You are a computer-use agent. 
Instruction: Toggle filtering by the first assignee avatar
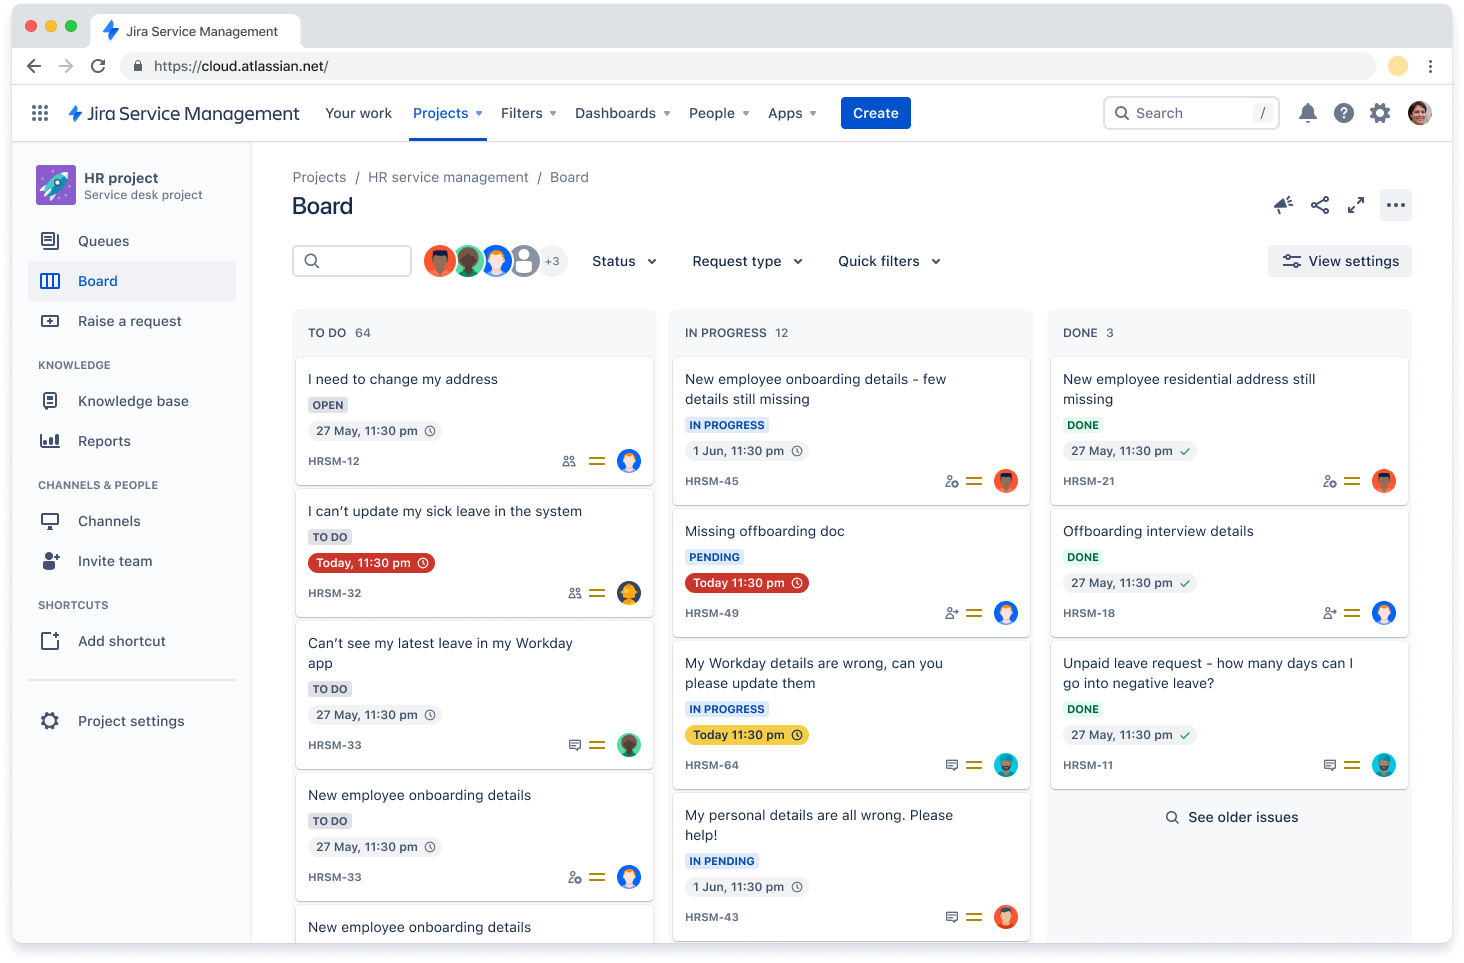[x=440, y=260]
